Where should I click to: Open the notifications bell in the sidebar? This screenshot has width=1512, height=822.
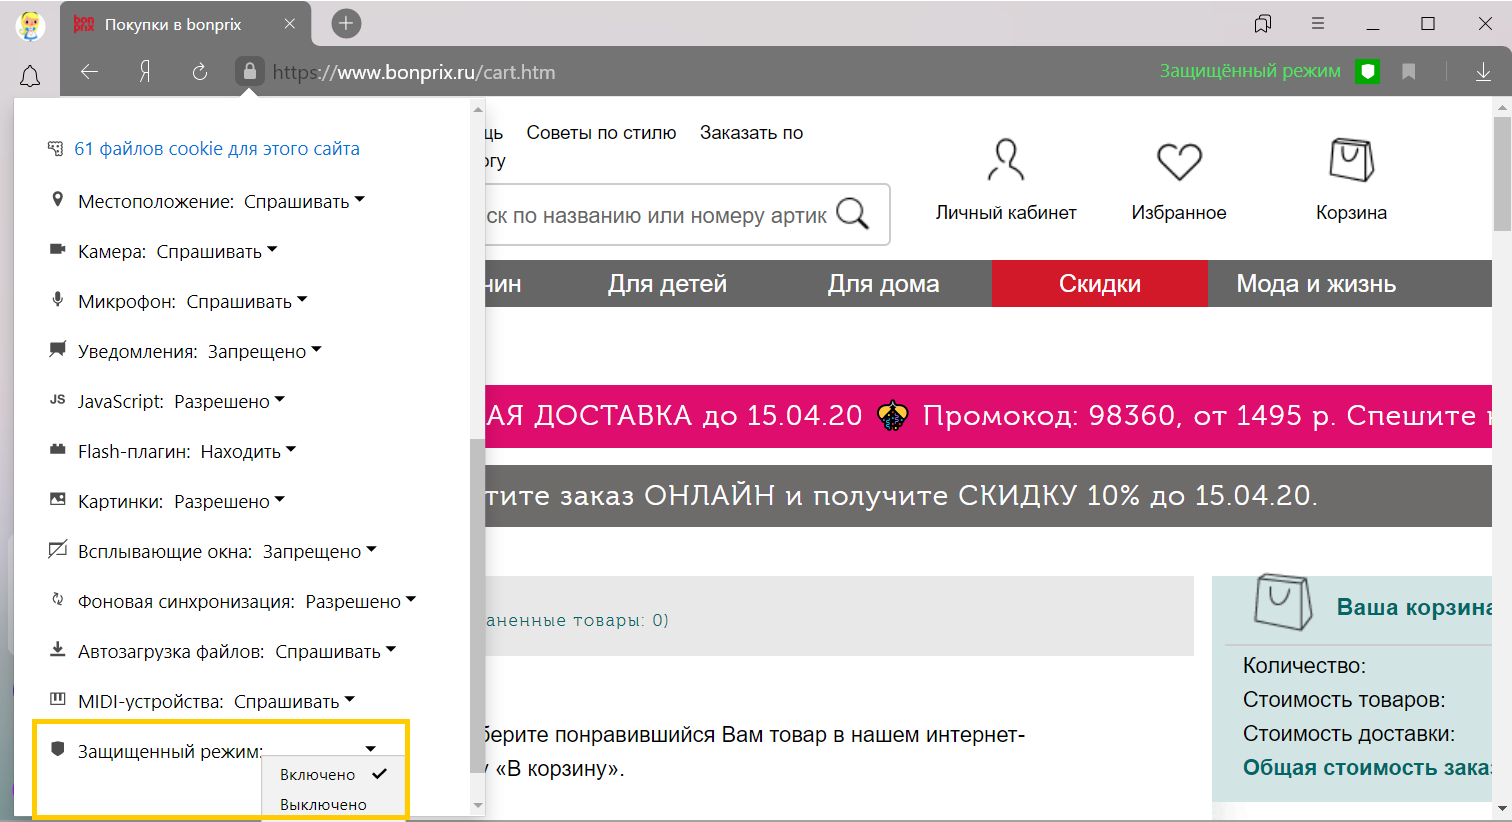(30, 76)
